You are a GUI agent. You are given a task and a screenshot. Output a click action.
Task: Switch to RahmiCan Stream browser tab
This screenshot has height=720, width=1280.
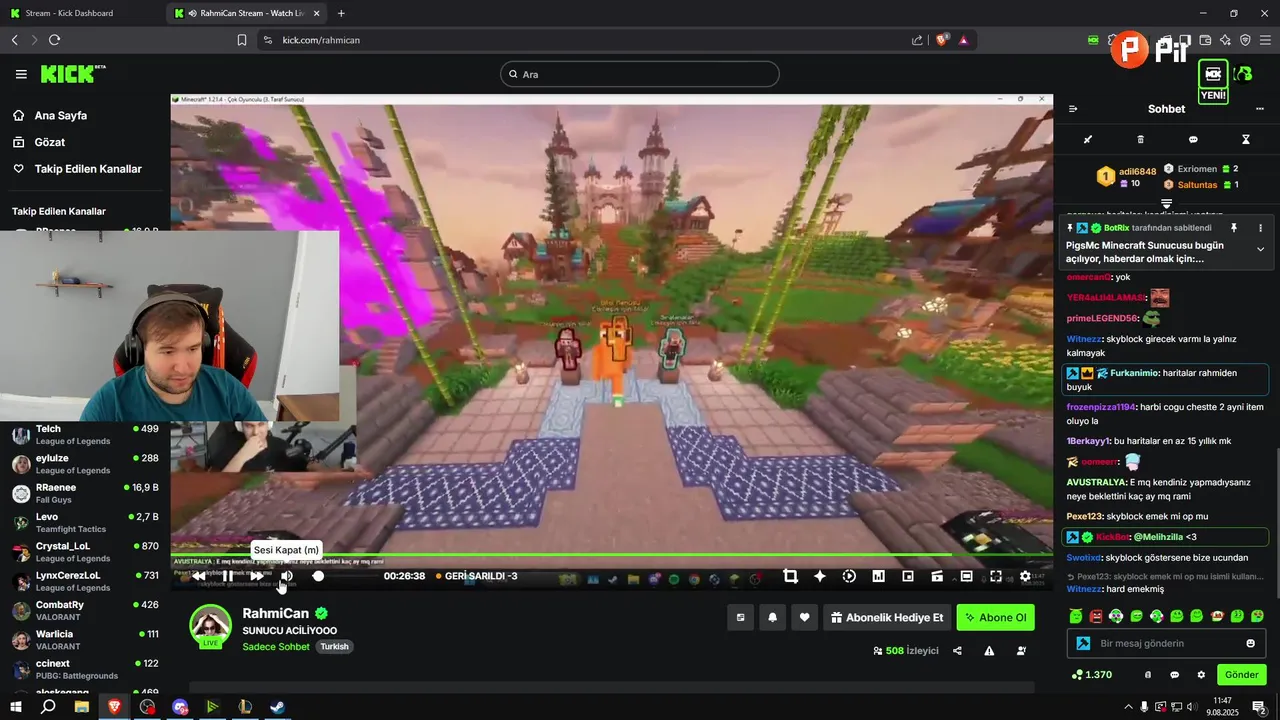[x=247, y=13]
